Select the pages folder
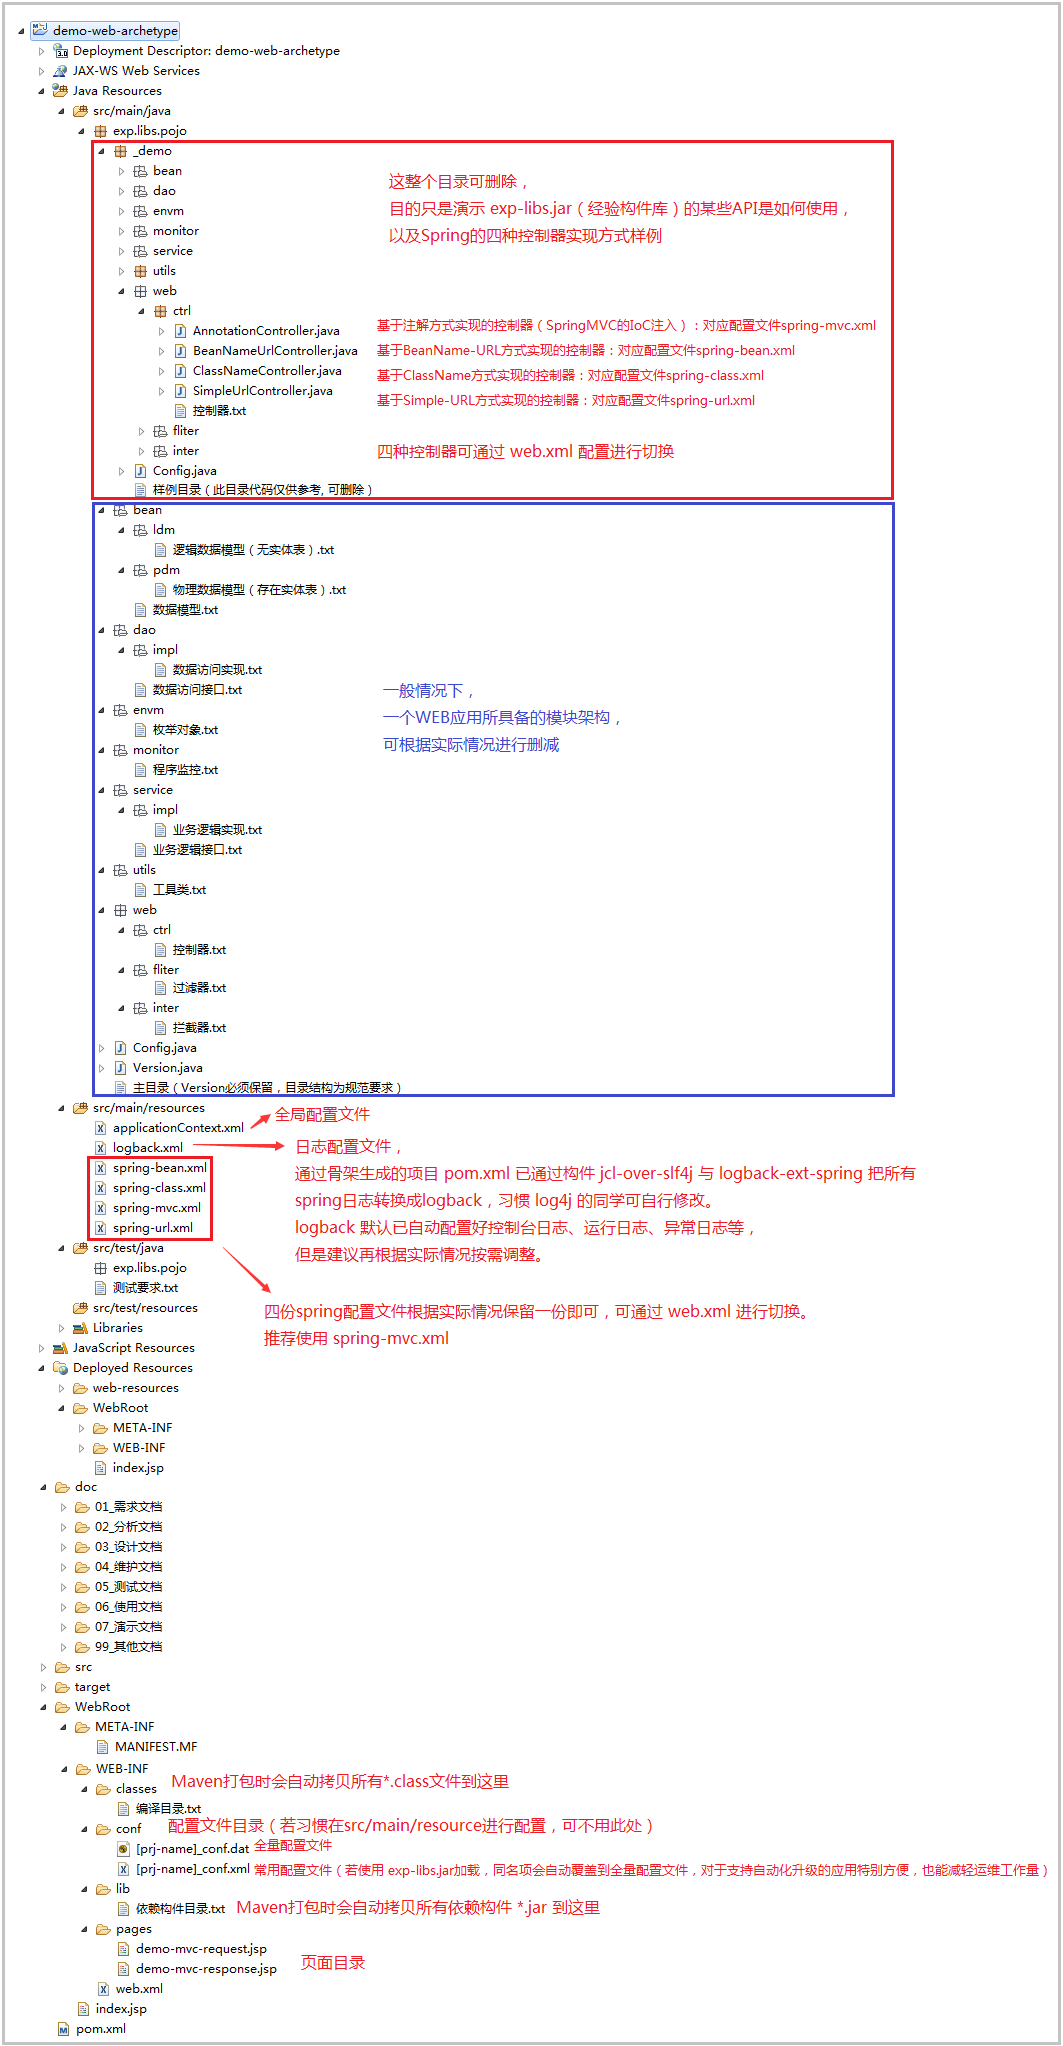This screenshot has width=1063, height=2046. pos(134,1928)
